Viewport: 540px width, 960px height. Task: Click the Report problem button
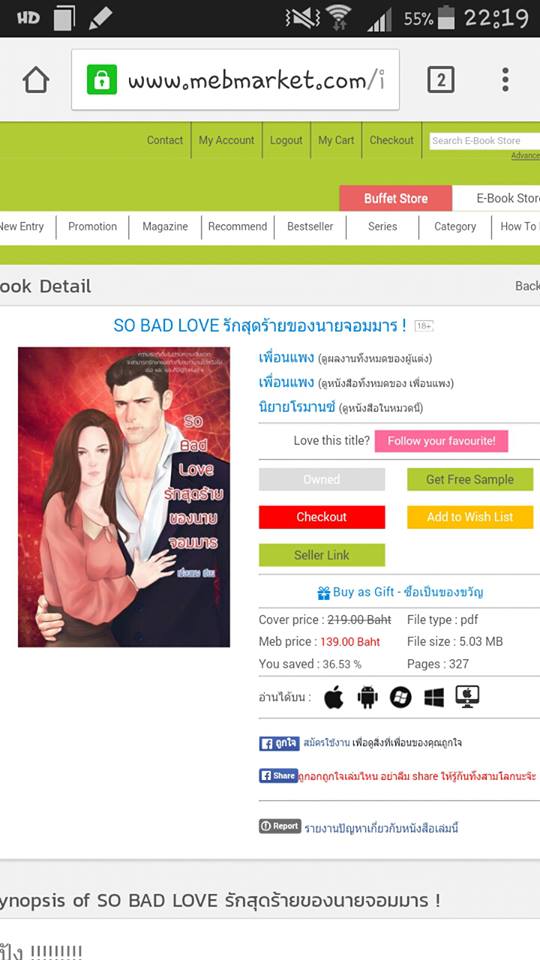(x=280, y=826)
